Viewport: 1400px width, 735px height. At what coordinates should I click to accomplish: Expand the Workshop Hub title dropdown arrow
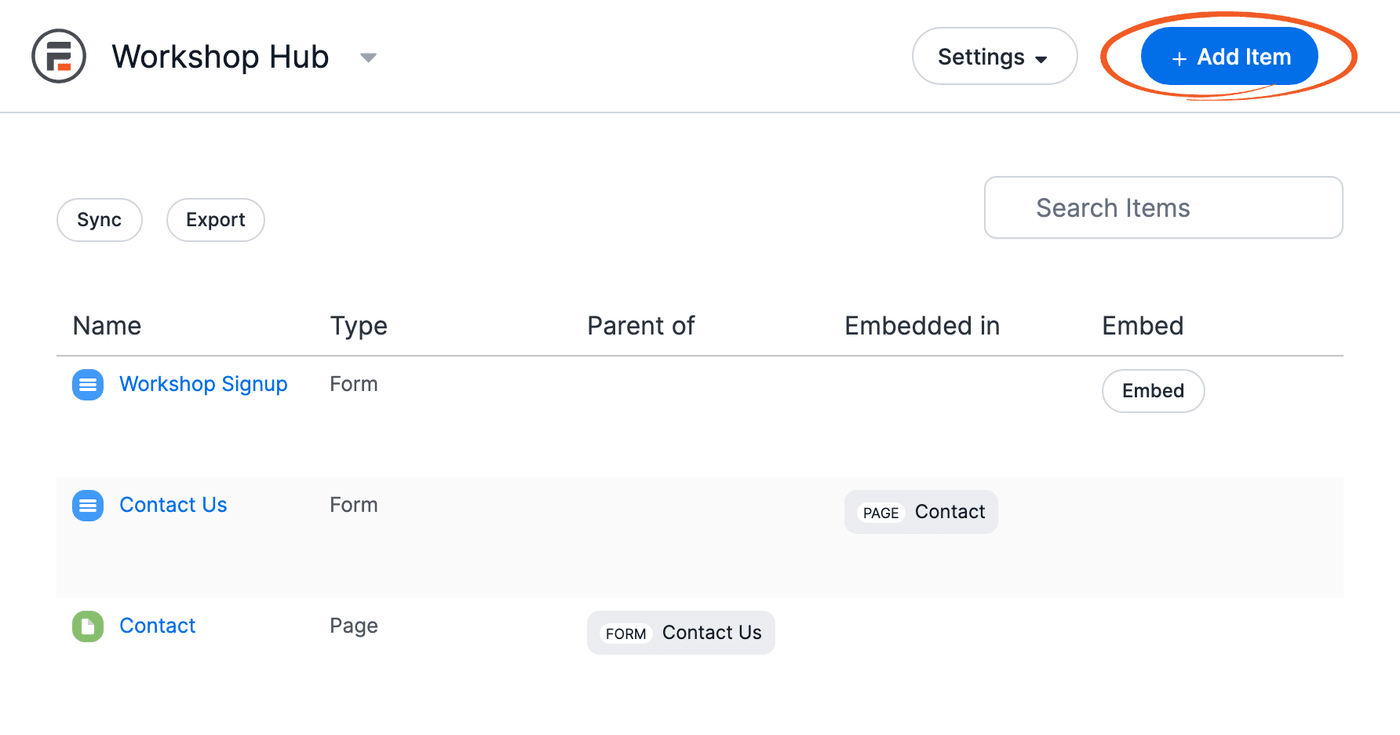click(x=368, y=58)
